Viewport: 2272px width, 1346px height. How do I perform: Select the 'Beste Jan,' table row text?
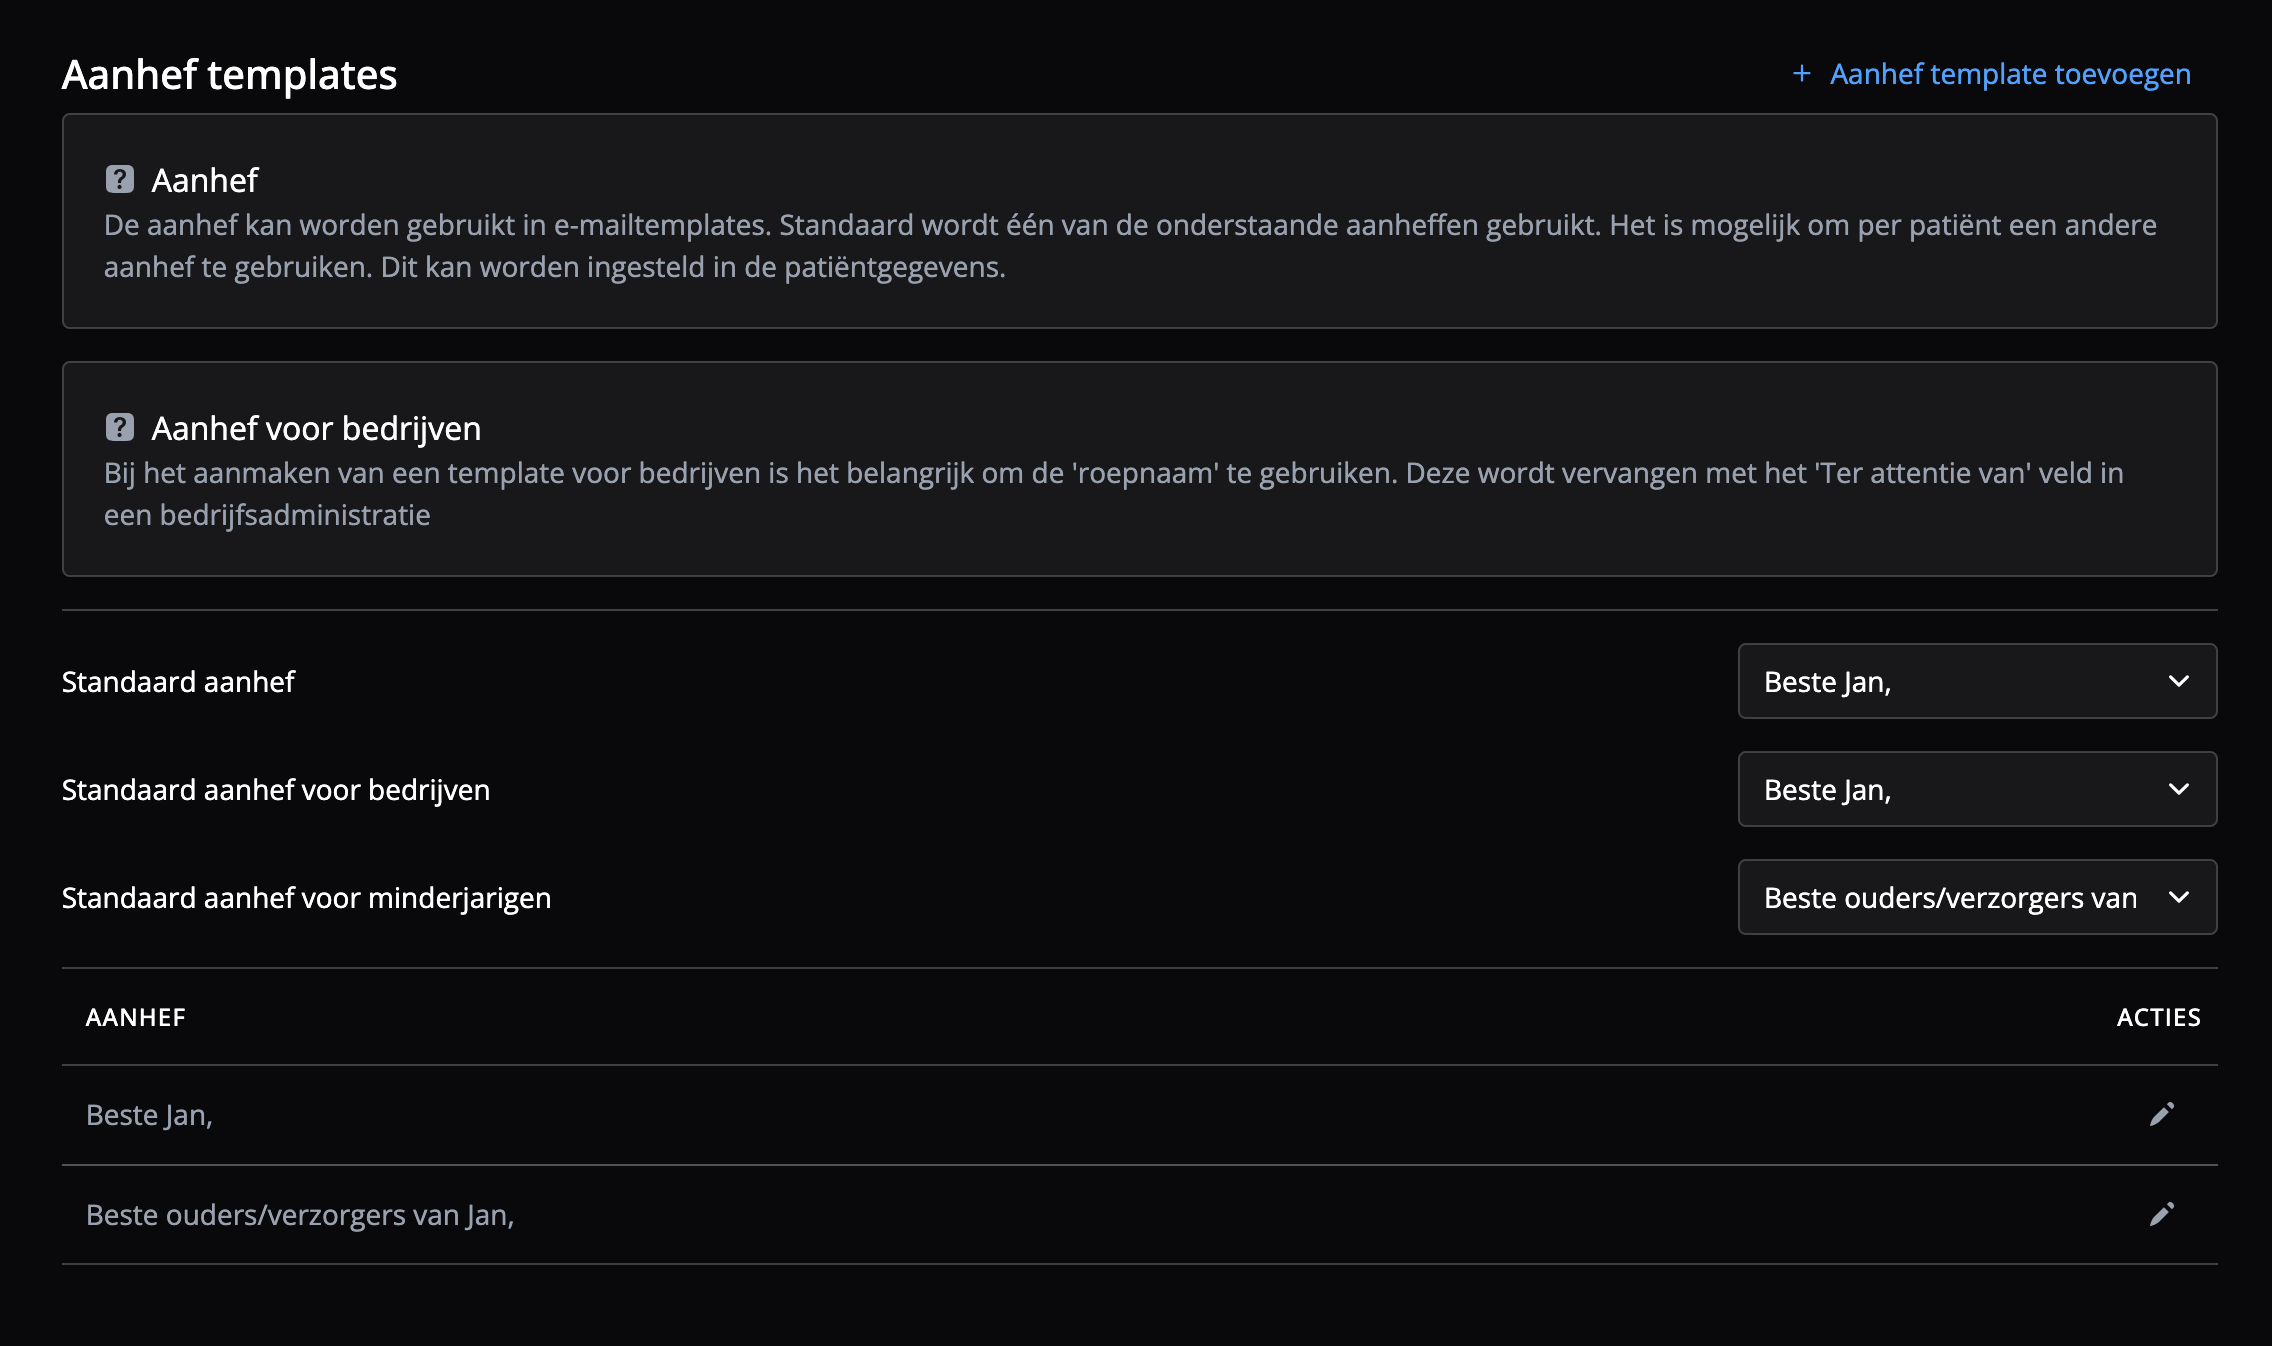150,1116
